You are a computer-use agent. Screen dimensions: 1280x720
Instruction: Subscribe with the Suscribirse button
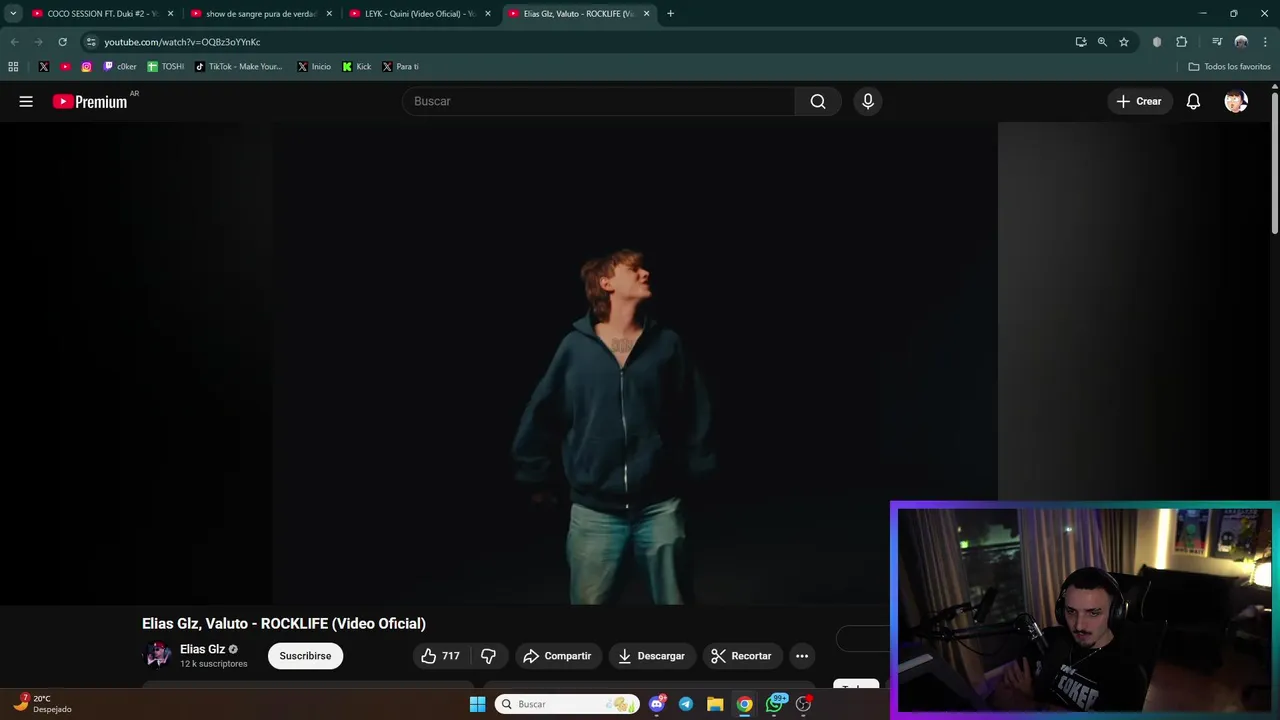point(305,656)
